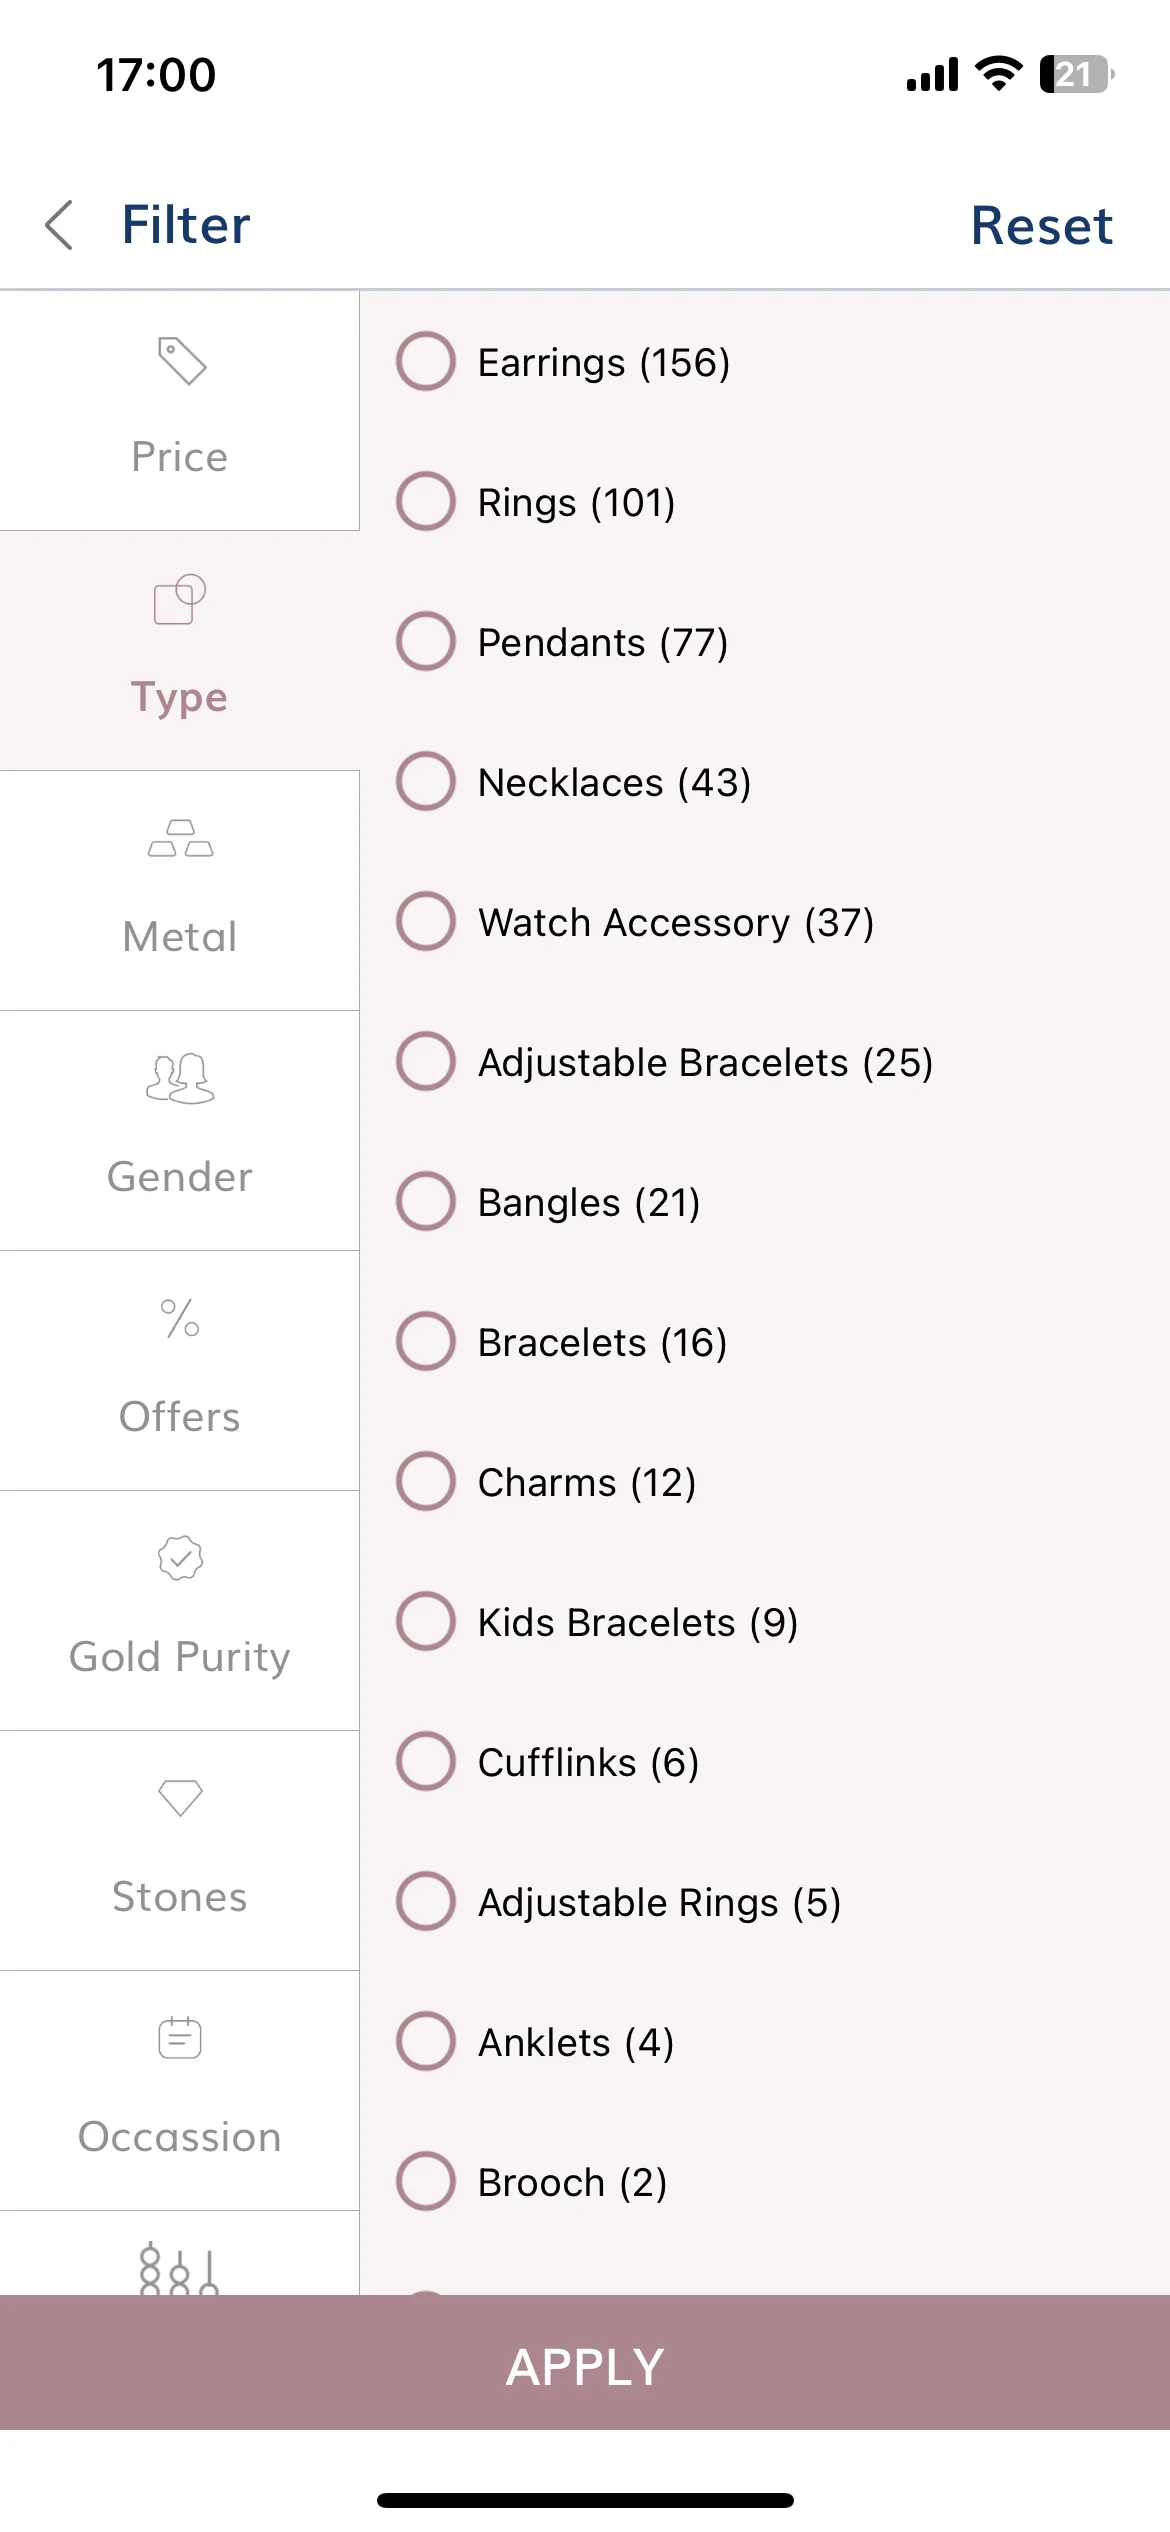Open the Gender people icon
1170x2532 pixels.
(180, 1078)
